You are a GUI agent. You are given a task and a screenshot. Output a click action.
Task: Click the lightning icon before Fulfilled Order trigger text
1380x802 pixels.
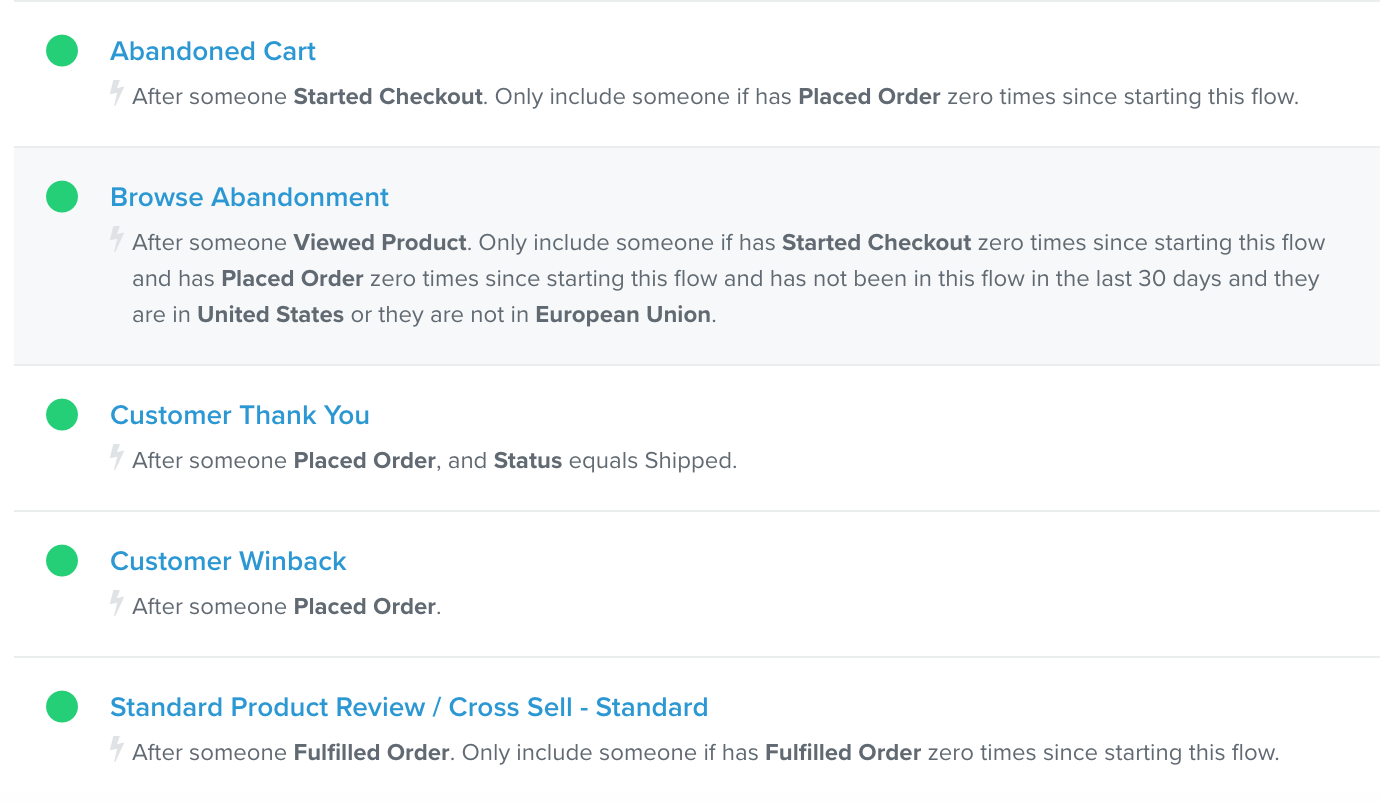tap(117, 750)
